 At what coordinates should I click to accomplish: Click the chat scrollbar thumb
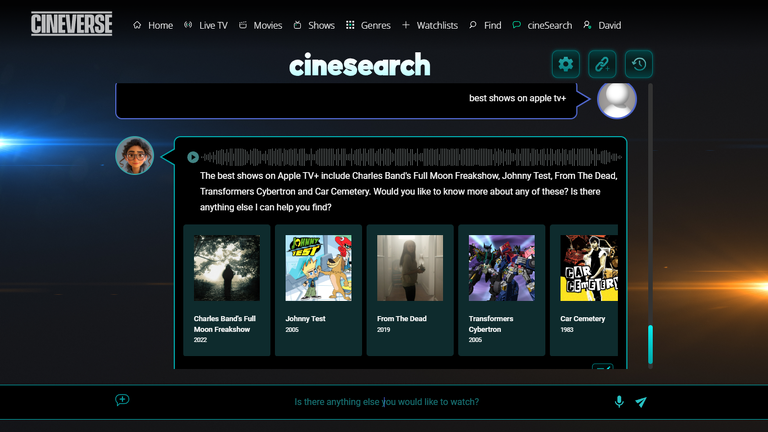[x=650, y=344]
